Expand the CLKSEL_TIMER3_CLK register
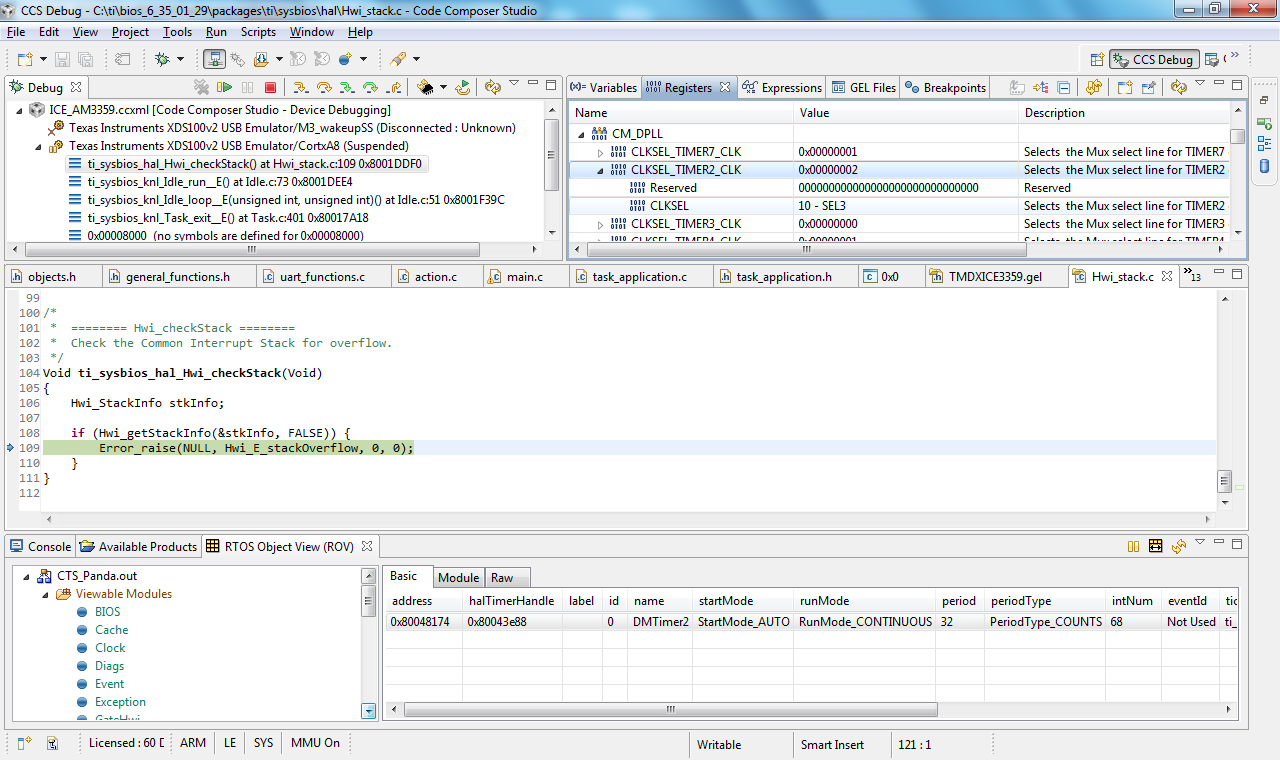This screenshot has width=1280, height=760. [601, 224]
